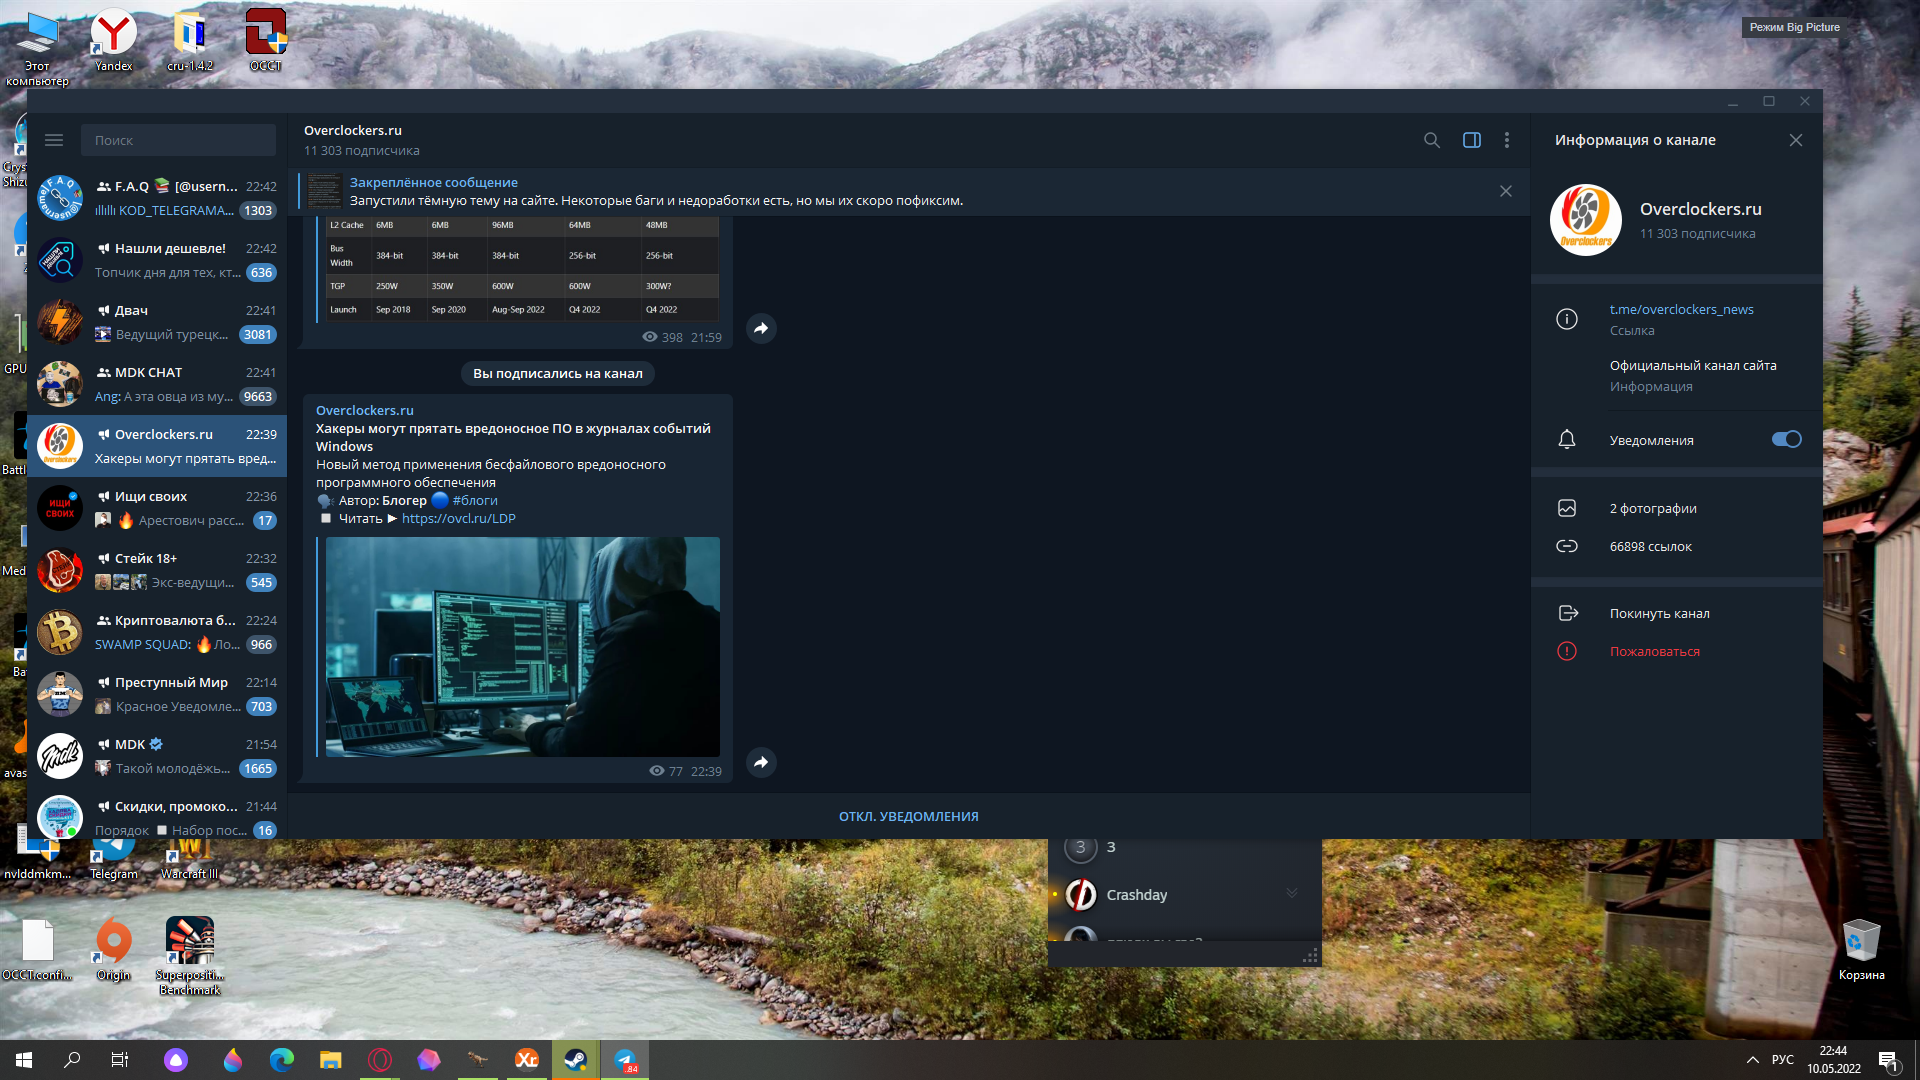
Task: Click Пожаловаться report option
Action: click(1654, 652)
